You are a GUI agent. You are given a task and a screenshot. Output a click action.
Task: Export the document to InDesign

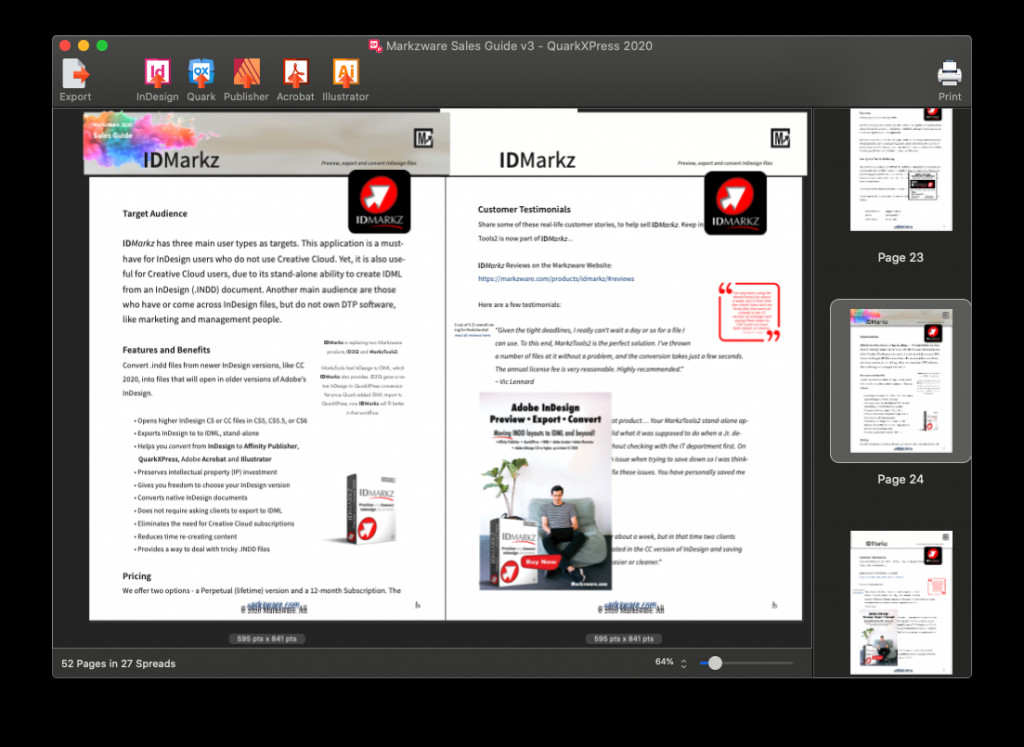pyautogui.click(x=157, y=72)
